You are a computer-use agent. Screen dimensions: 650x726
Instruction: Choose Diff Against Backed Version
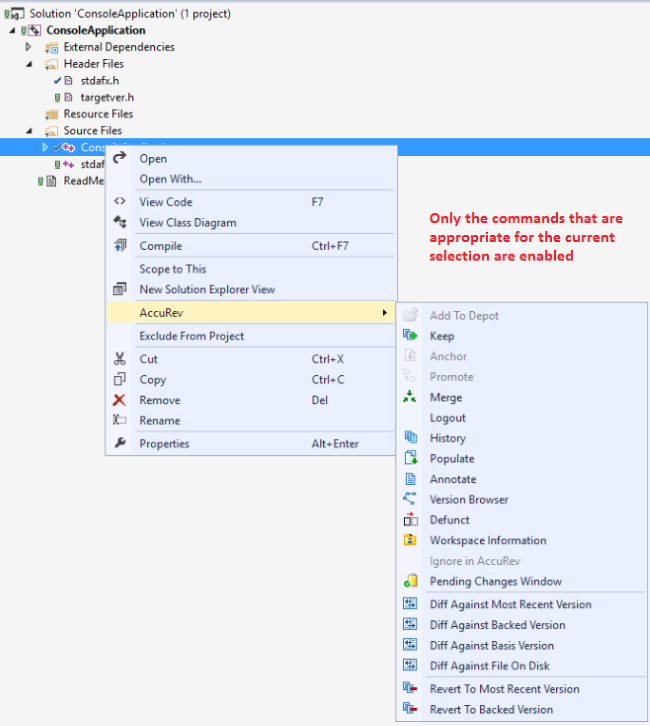pyautogui.click(x=497, y=625)
